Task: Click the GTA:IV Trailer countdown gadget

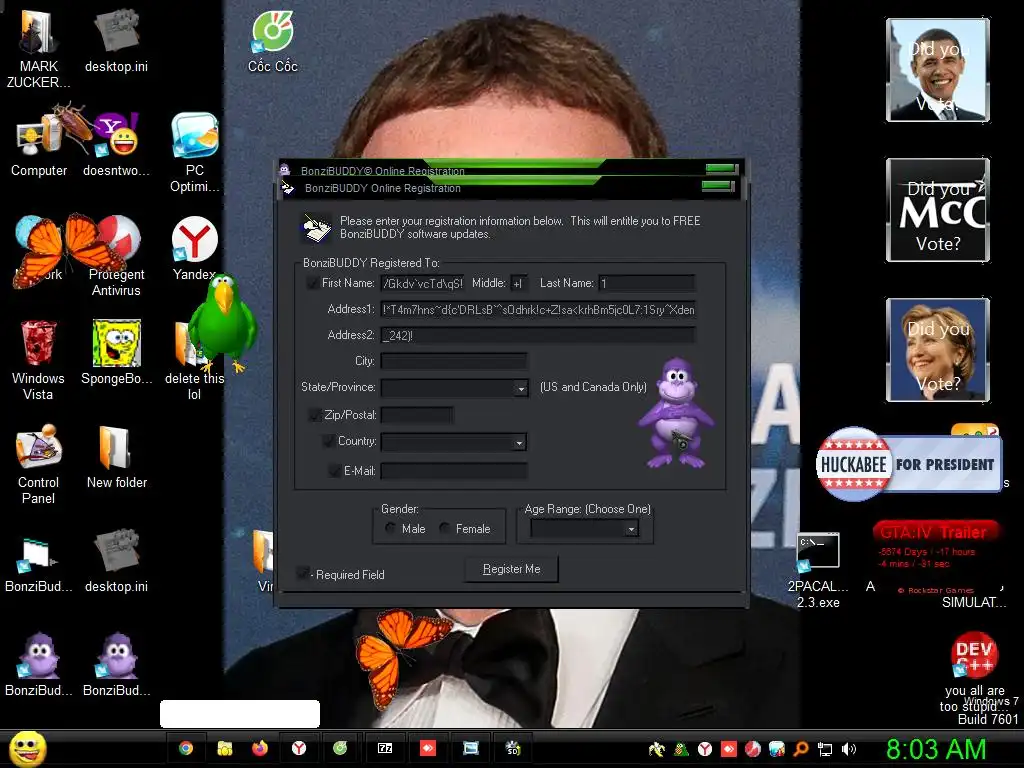Action: coord(935,556)
